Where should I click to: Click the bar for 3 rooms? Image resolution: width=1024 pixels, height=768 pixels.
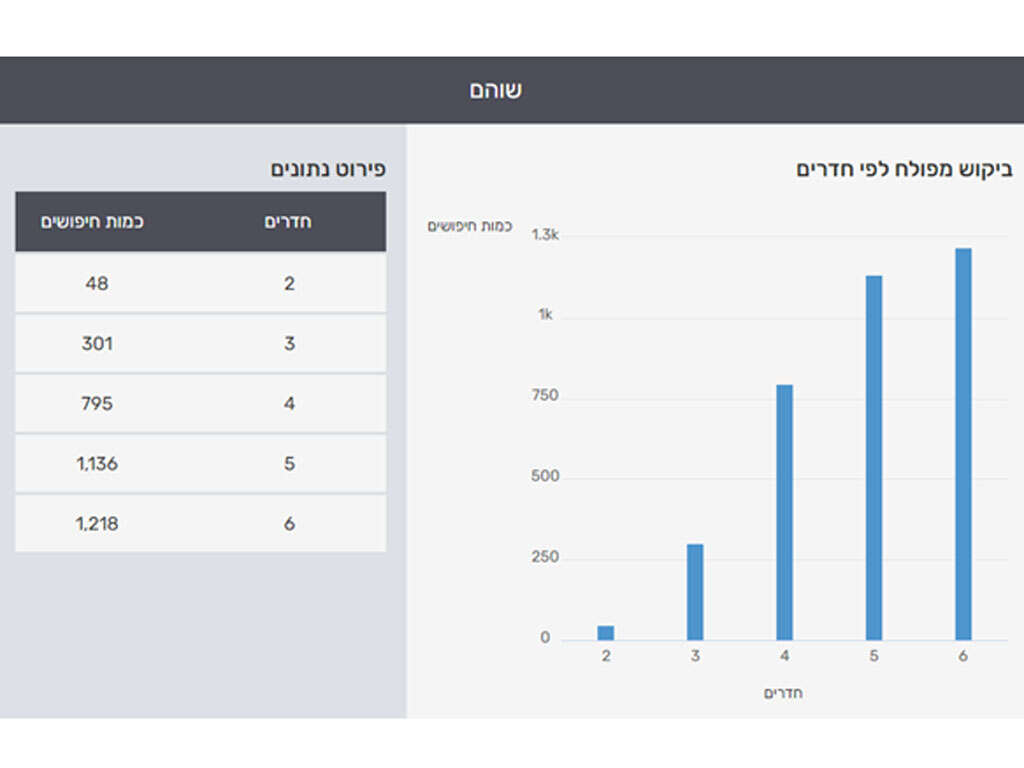pyautogui.click(x=695, y=591)
